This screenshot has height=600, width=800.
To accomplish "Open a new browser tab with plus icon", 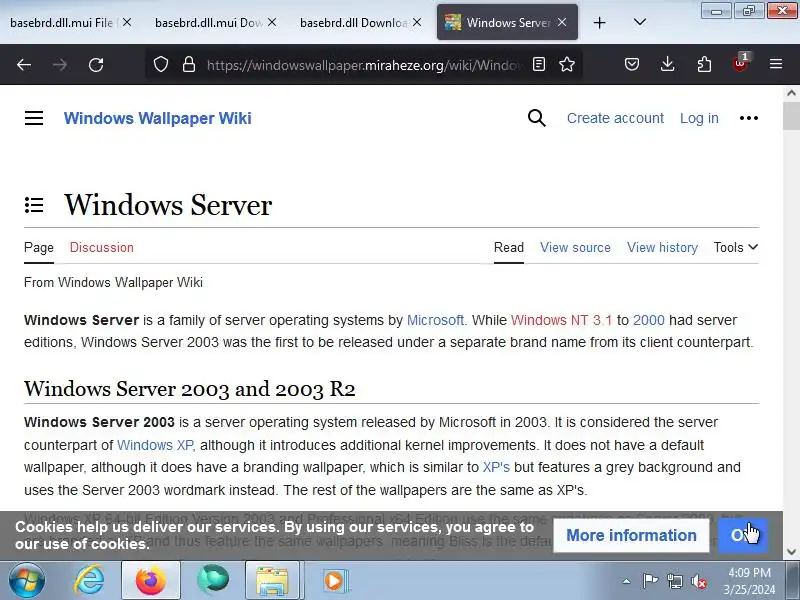I will pos(599,22).
